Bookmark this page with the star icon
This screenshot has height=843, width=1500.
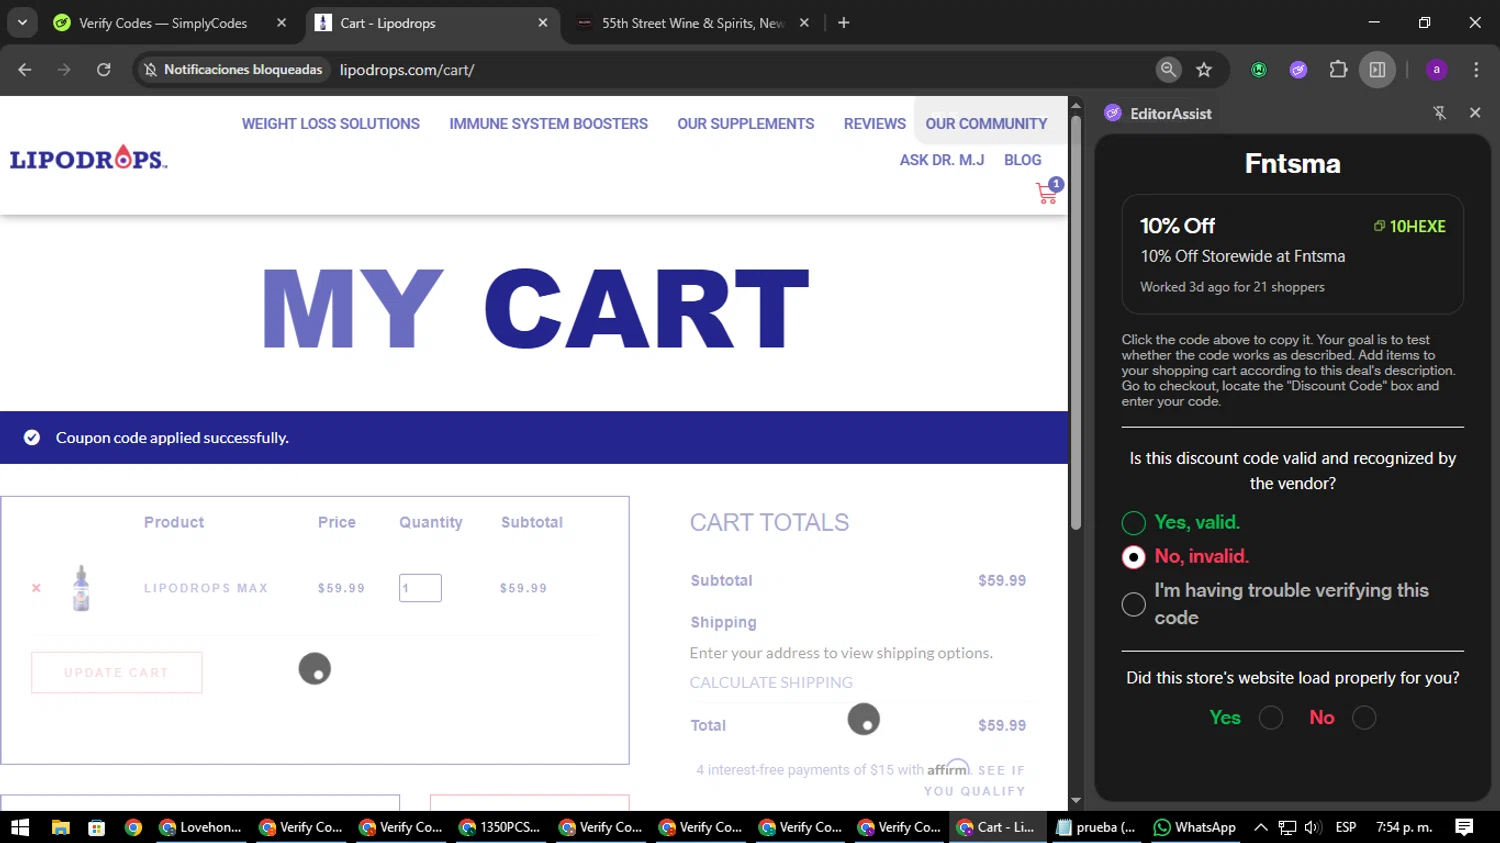(x=1204, y=70)
